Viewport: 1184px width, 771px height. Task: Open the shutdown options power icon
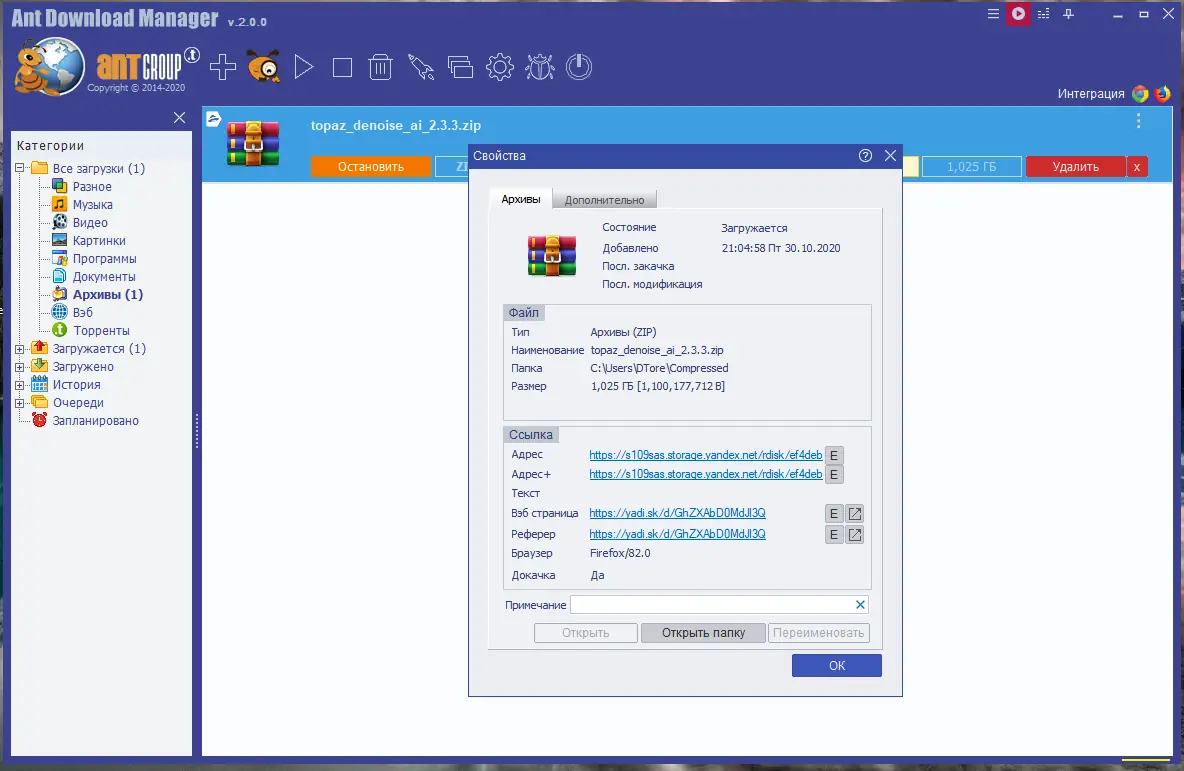pos(579,66)
